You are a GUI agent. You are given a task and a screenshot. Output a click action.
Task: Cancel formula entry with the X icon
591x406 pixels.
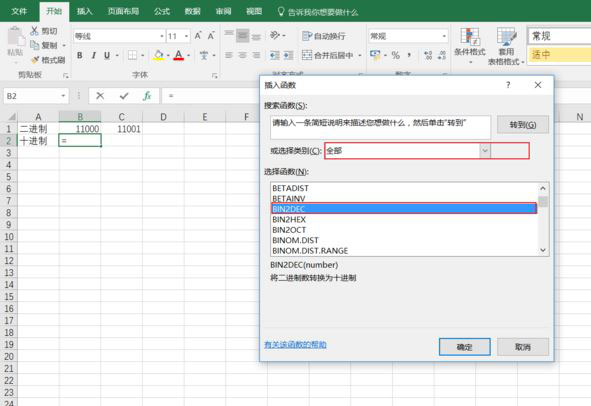[100, 96]
